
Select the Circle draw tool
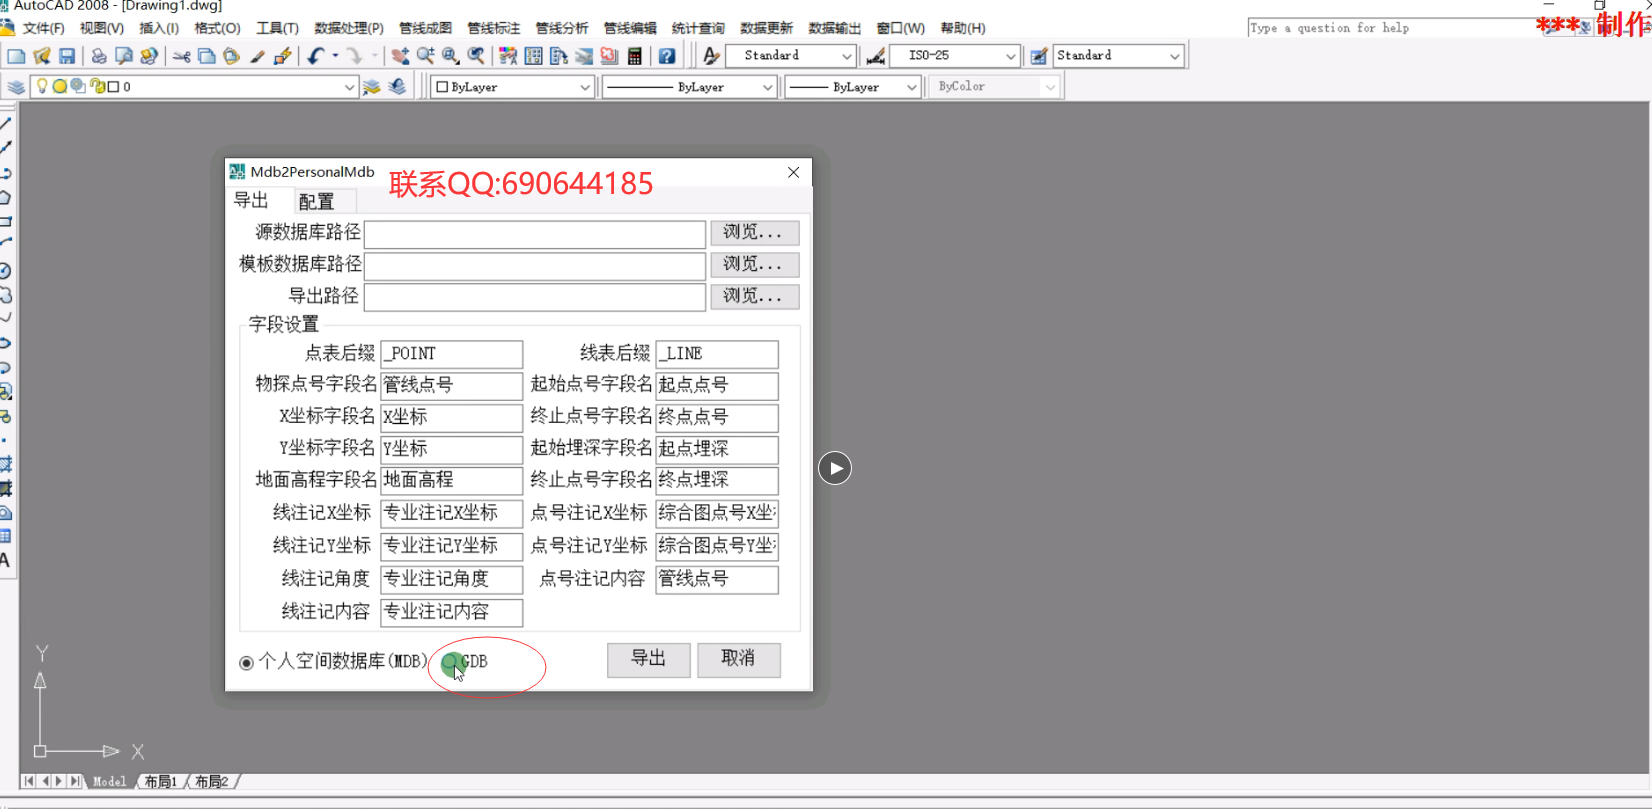[x=5, y=271]
